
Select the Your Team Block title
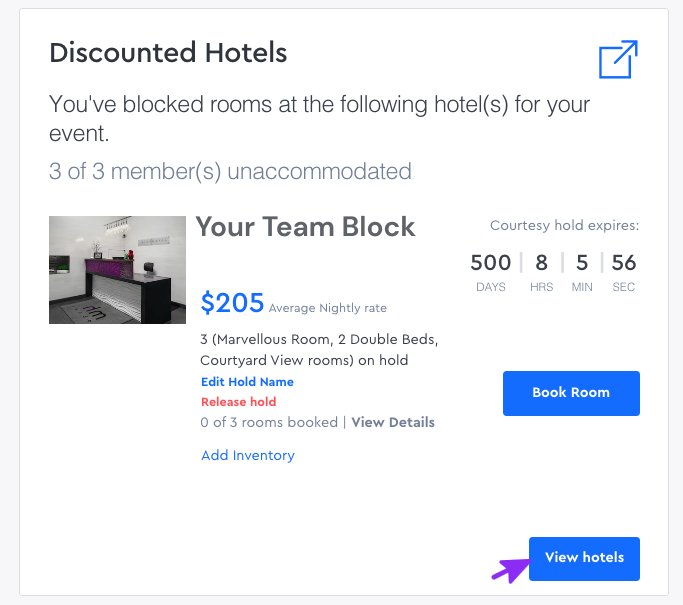pyautogui.click(x=306, y=227)
